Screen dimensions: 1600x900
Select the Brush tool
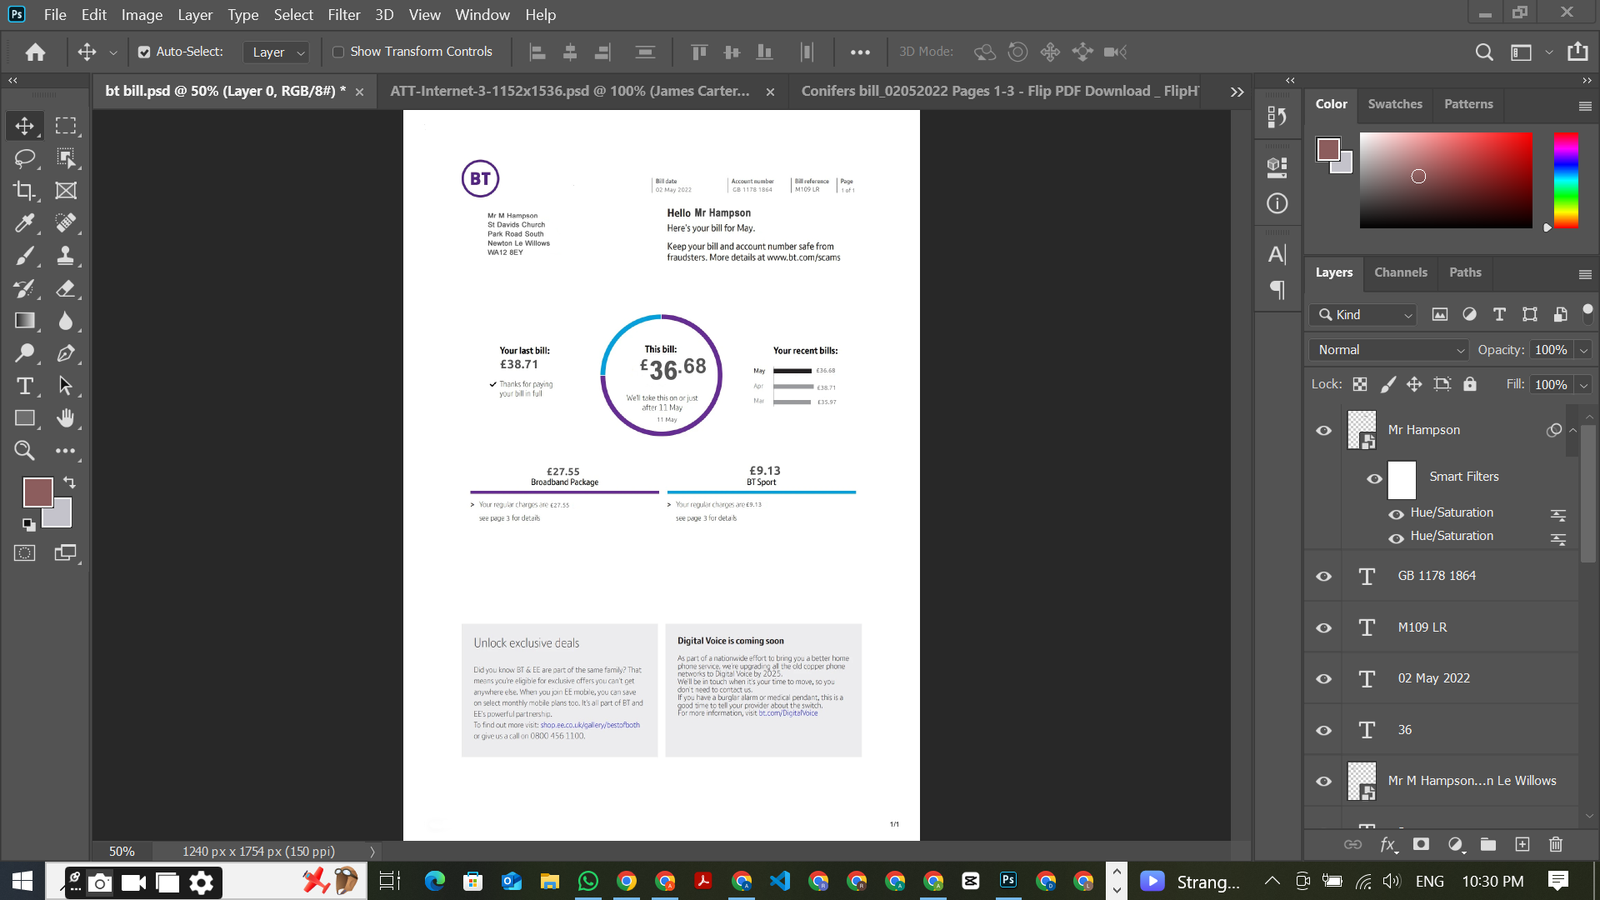(x=25, y=256)
